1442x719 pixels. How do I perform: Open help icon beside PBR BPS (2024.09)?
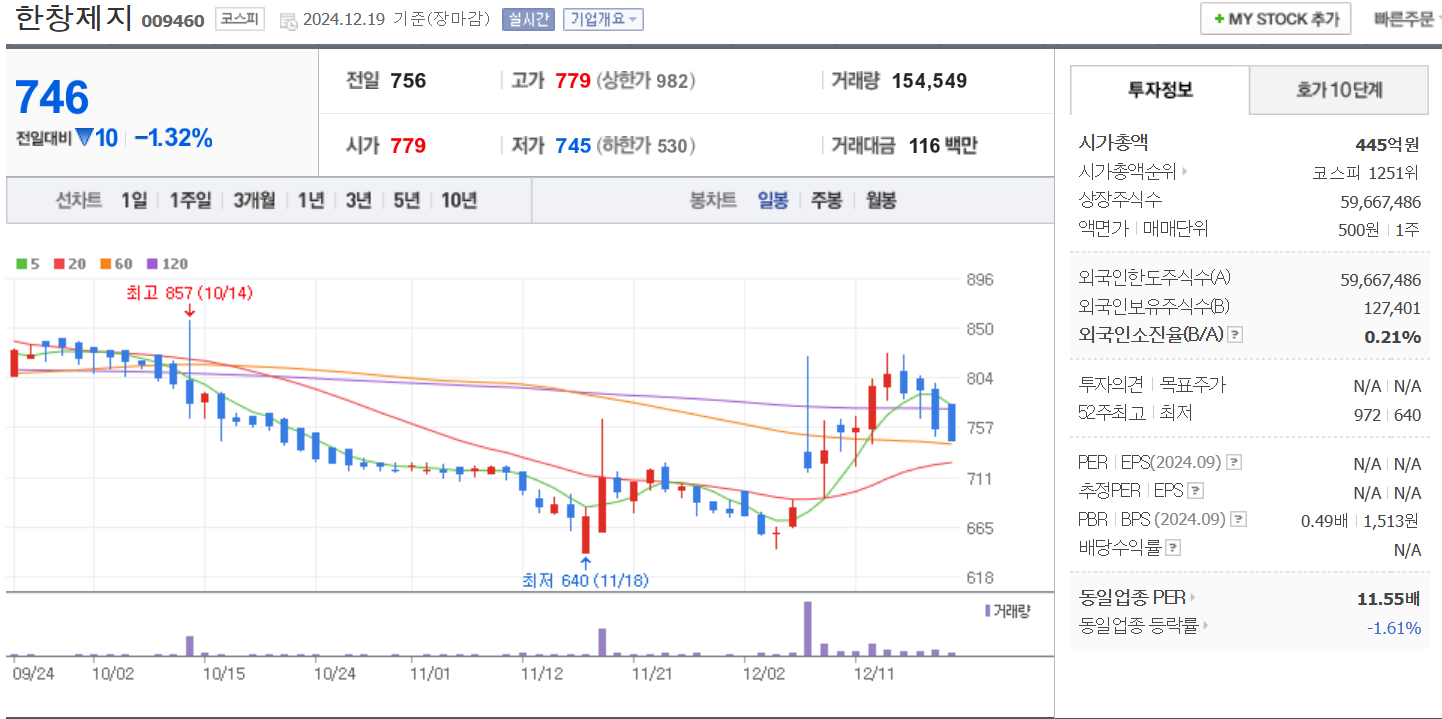point(1239,519)
